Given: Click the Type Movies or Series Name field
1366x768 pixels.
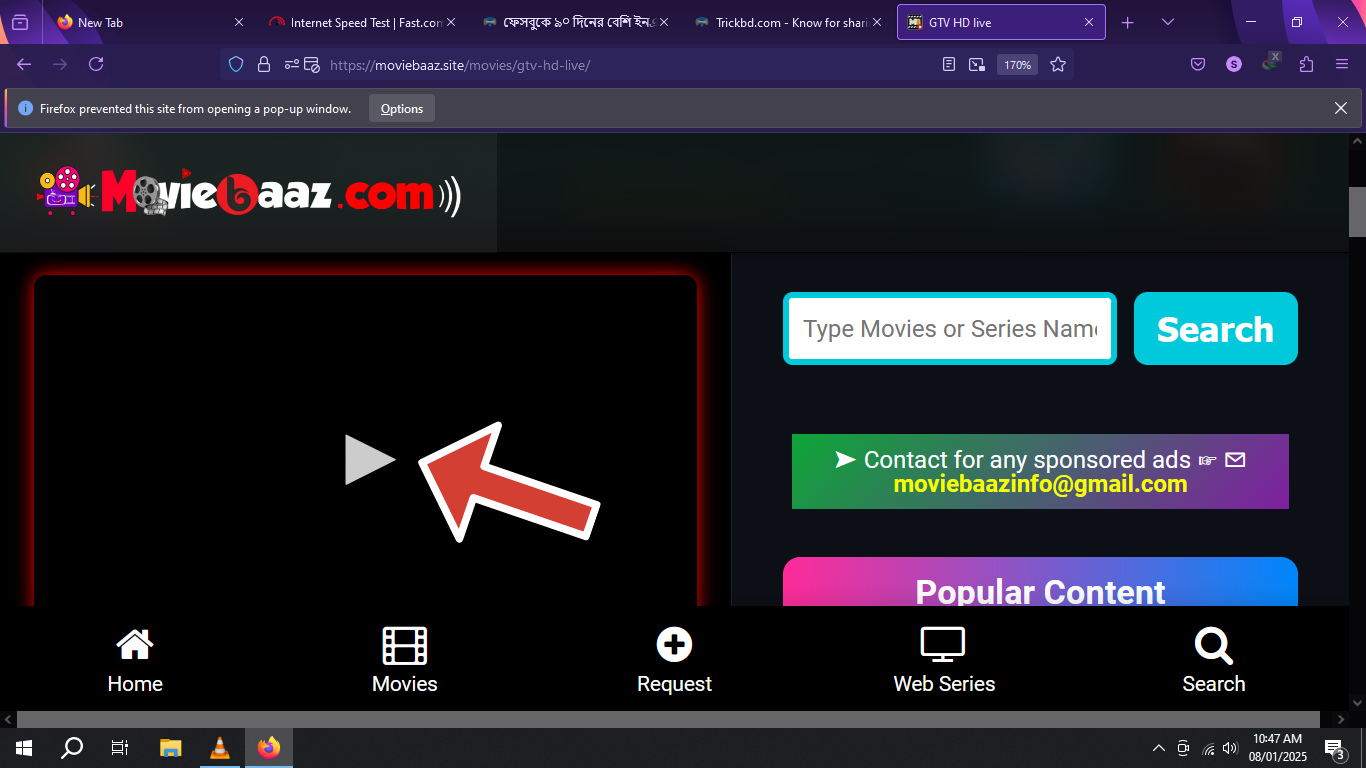Looking at the screenshot, I should pos(949,329).
